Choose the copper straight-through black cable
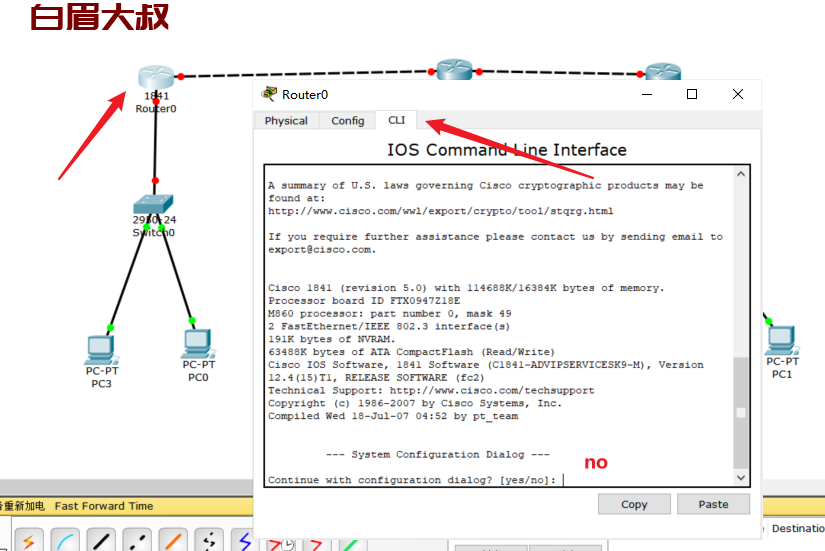Viewport: 825px width, 551px height. pos(101,541)
